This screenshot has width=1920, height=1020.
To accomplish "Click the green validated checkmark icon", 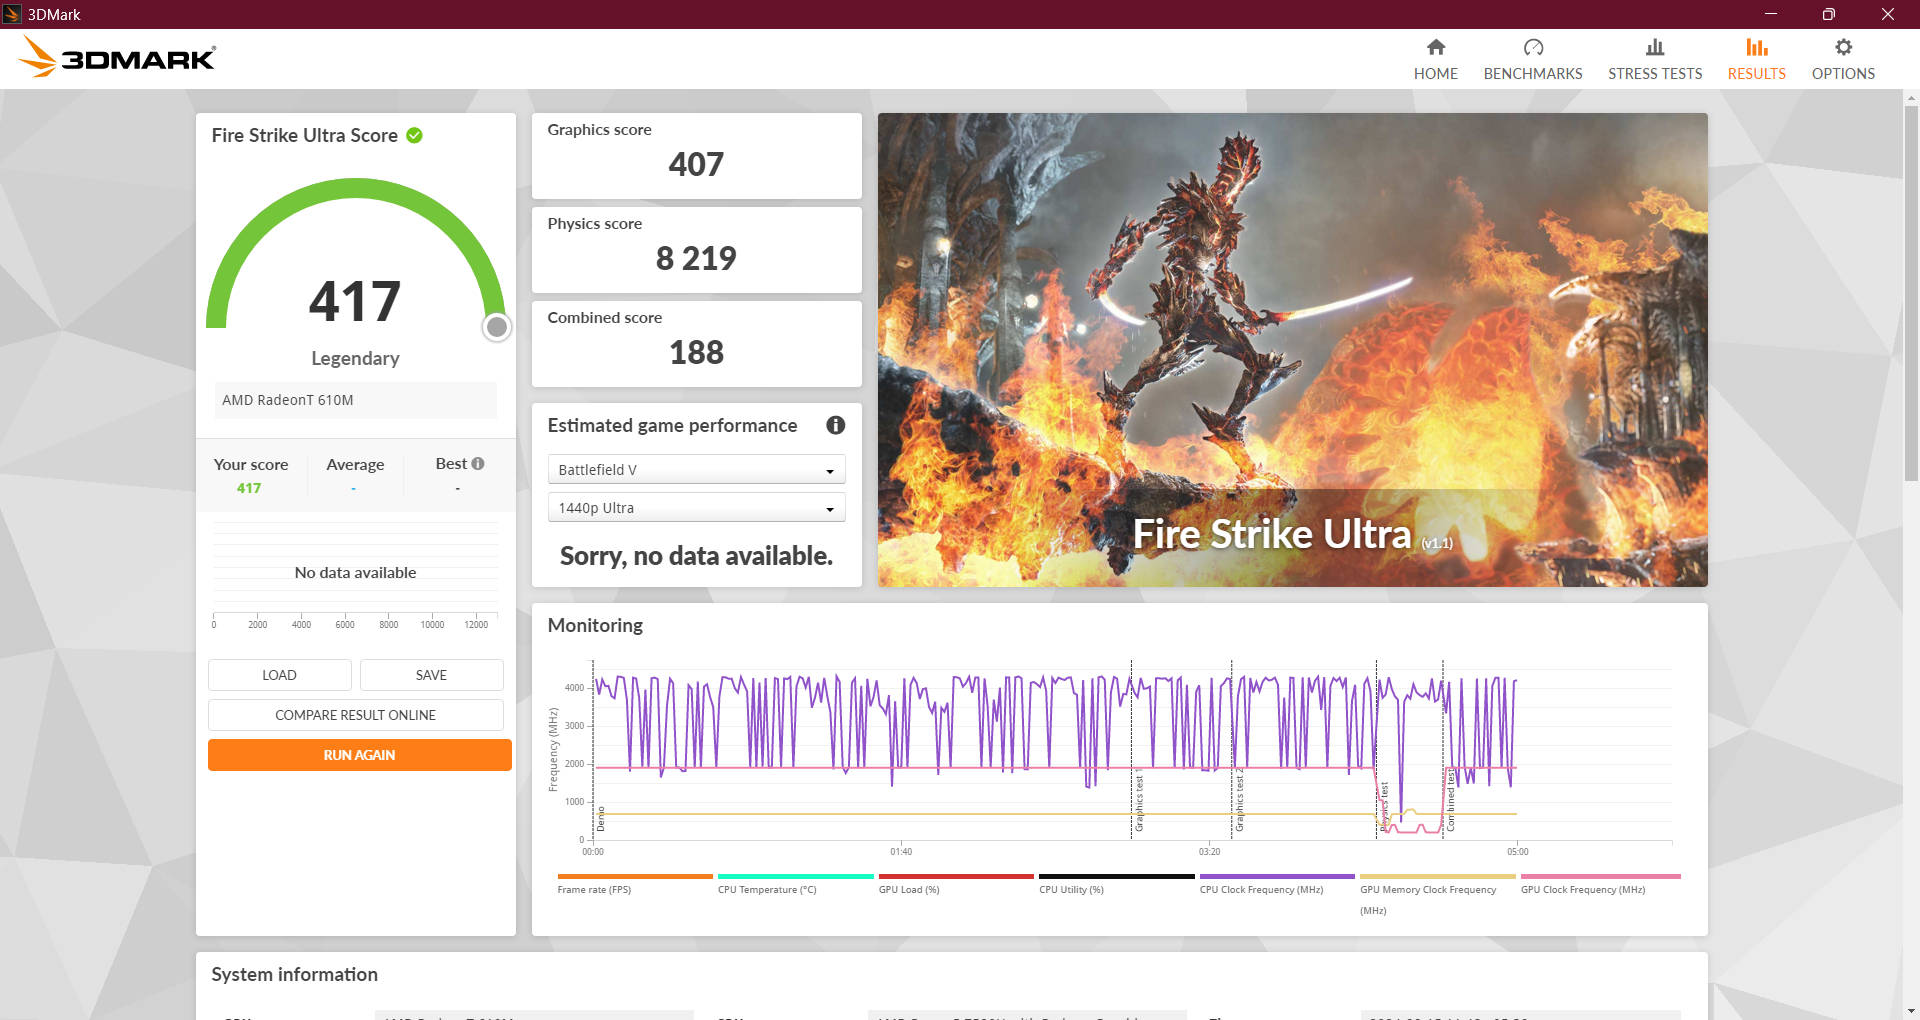I will (414, 135).
